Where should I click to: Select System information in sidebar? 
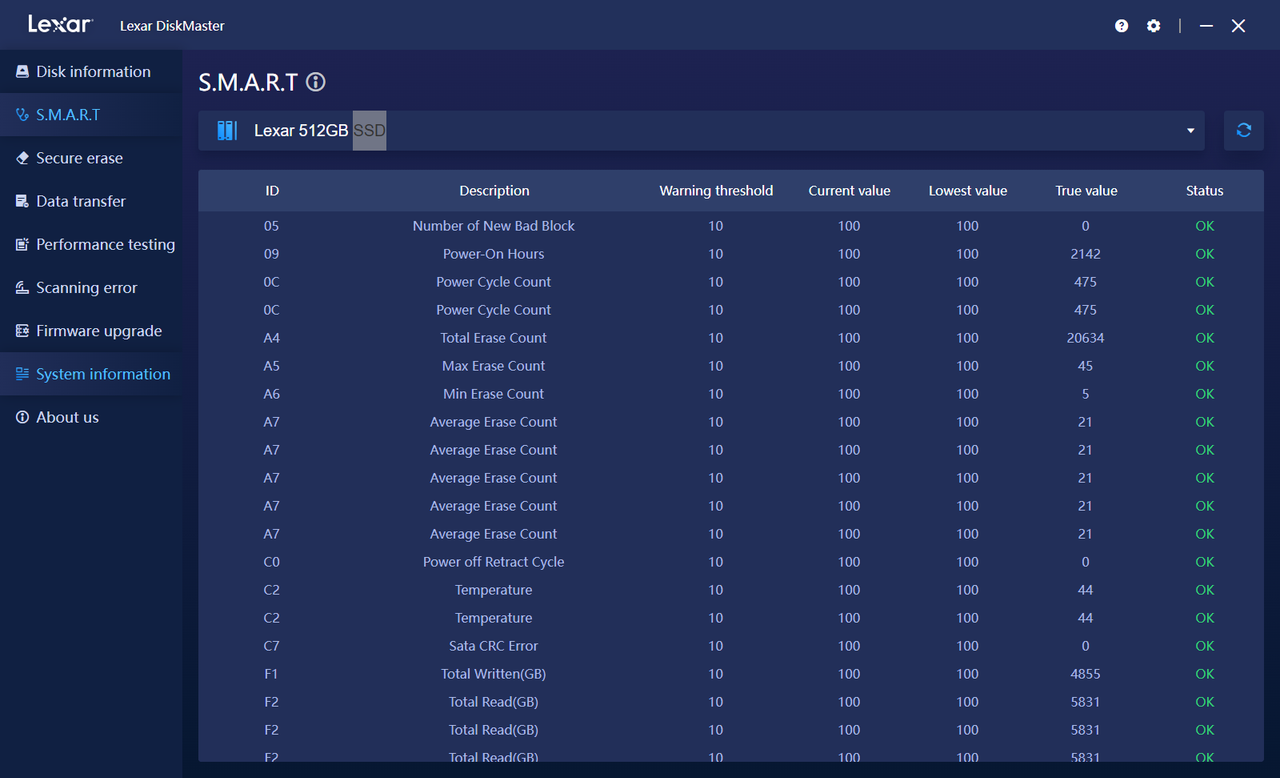click(x=91, y=374)
